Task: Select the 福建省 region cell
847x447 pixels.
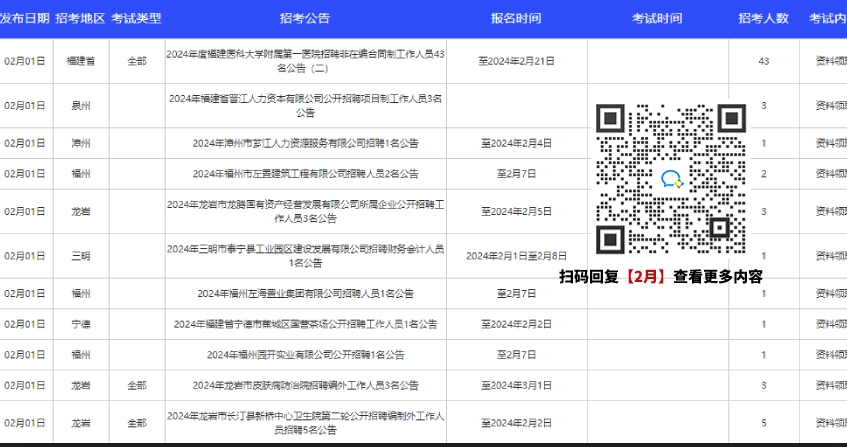Action: coord(81,61)
